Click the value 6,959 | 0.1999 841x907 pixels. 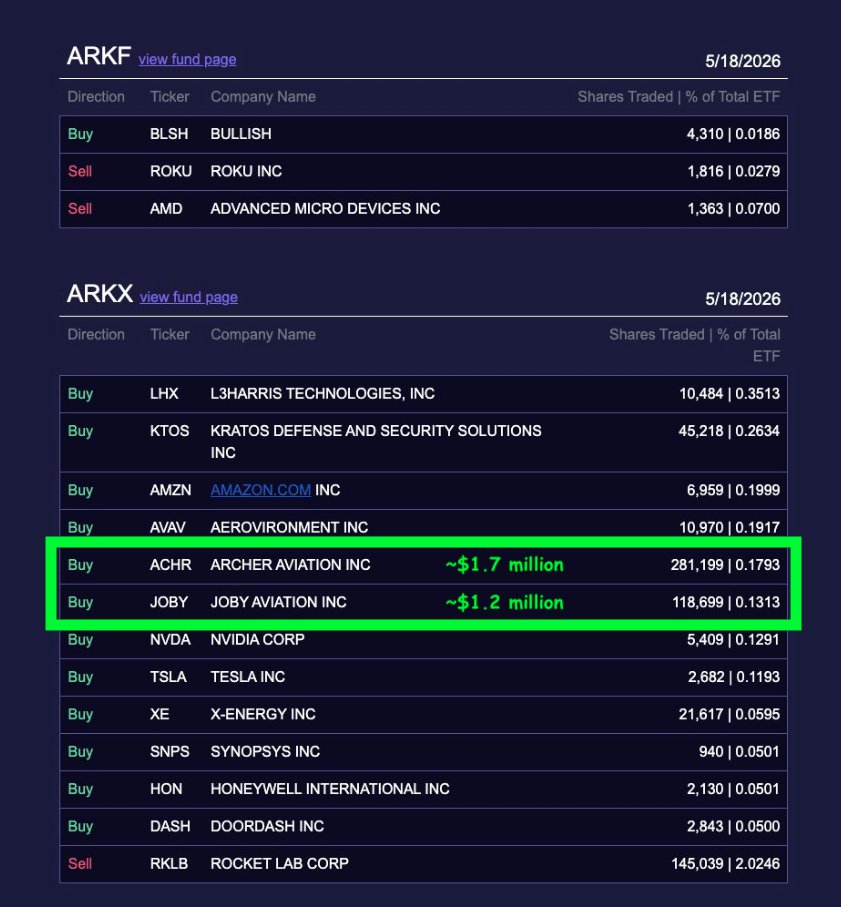[733, 490]
